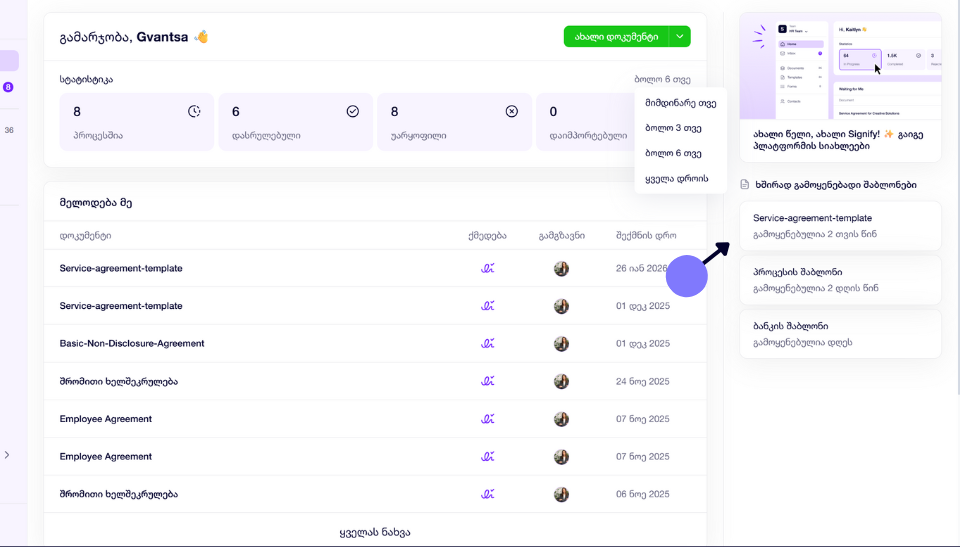
Task: Select 'მიმდინარე თვე' from the period menu
Action: point(680,103)
